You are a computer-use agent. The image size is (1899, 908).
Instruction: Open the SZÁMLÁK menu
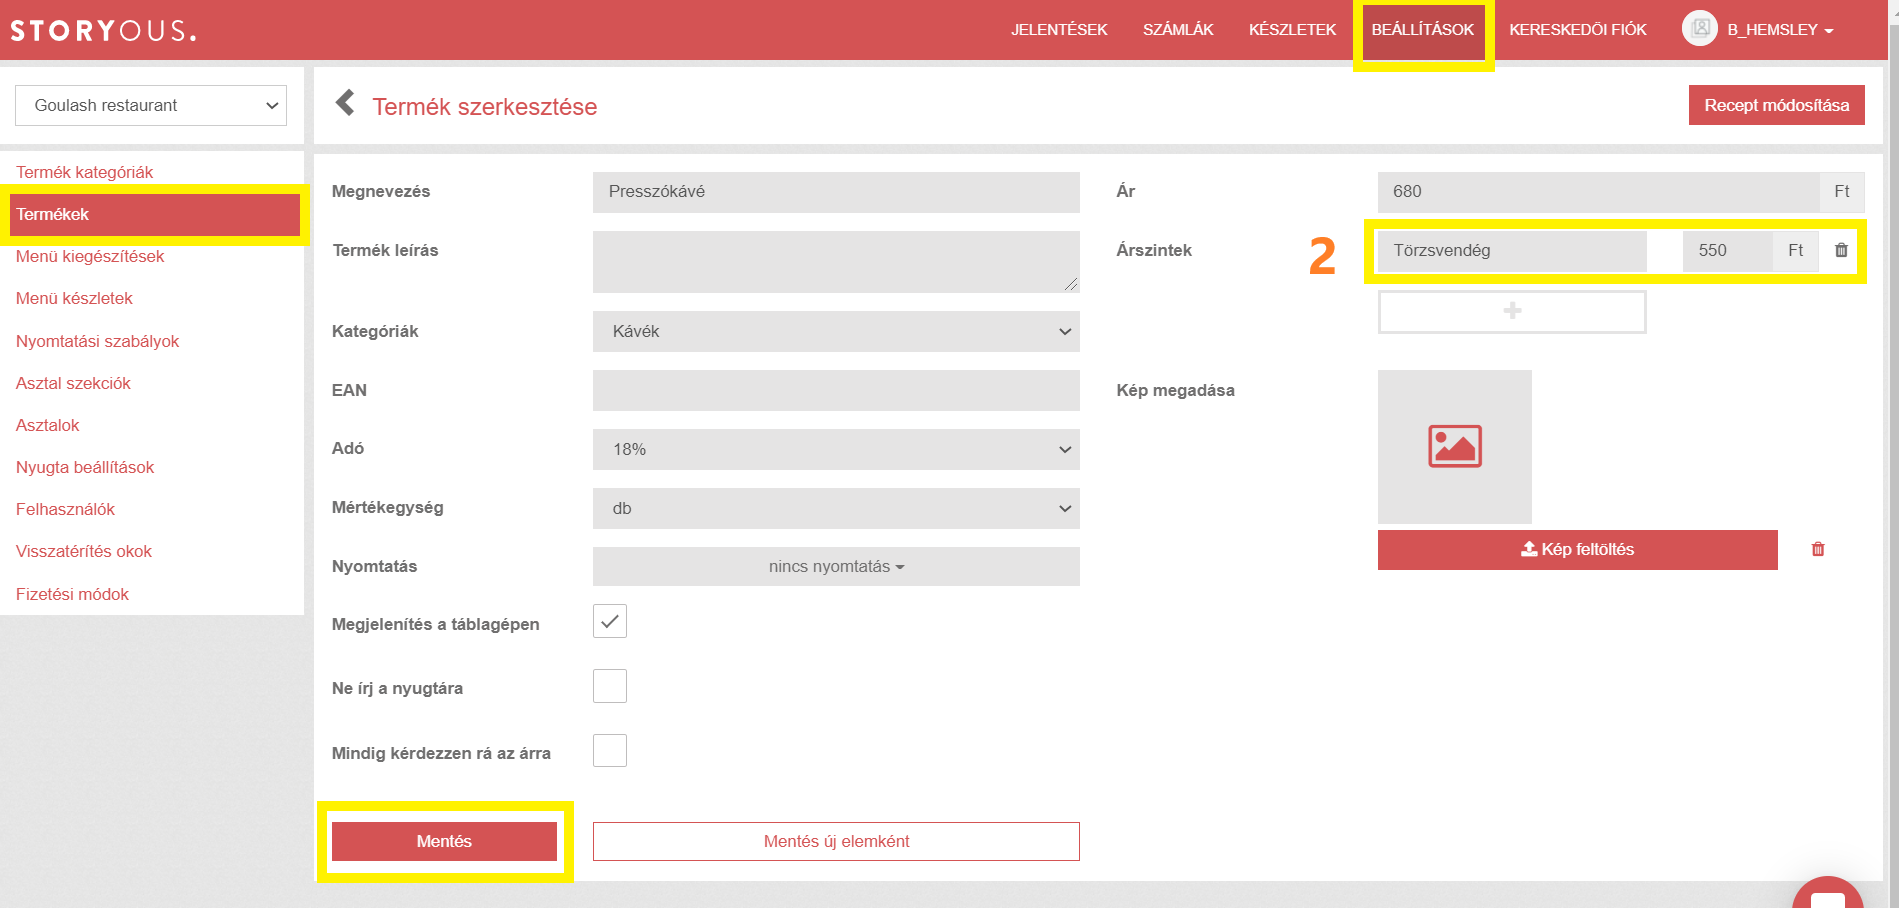point(1178,30)
